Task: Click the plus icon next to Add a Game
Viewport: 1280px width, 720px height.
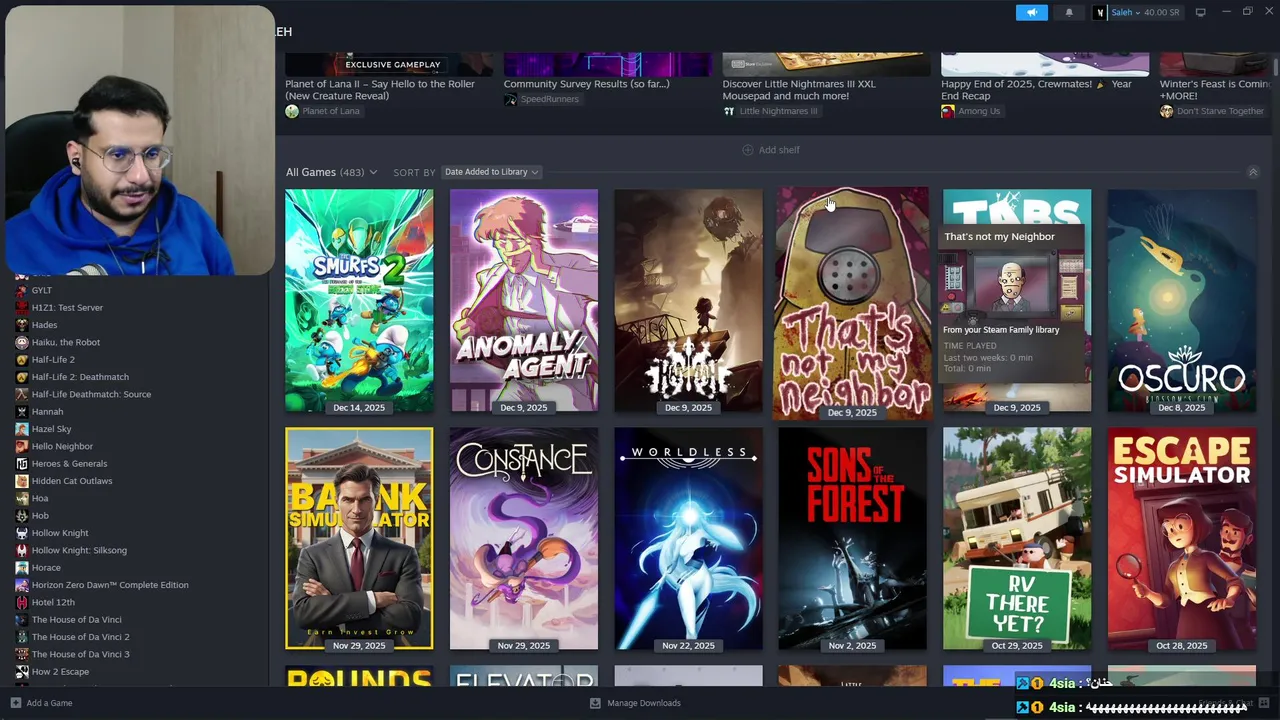Action: coord(15,703)
